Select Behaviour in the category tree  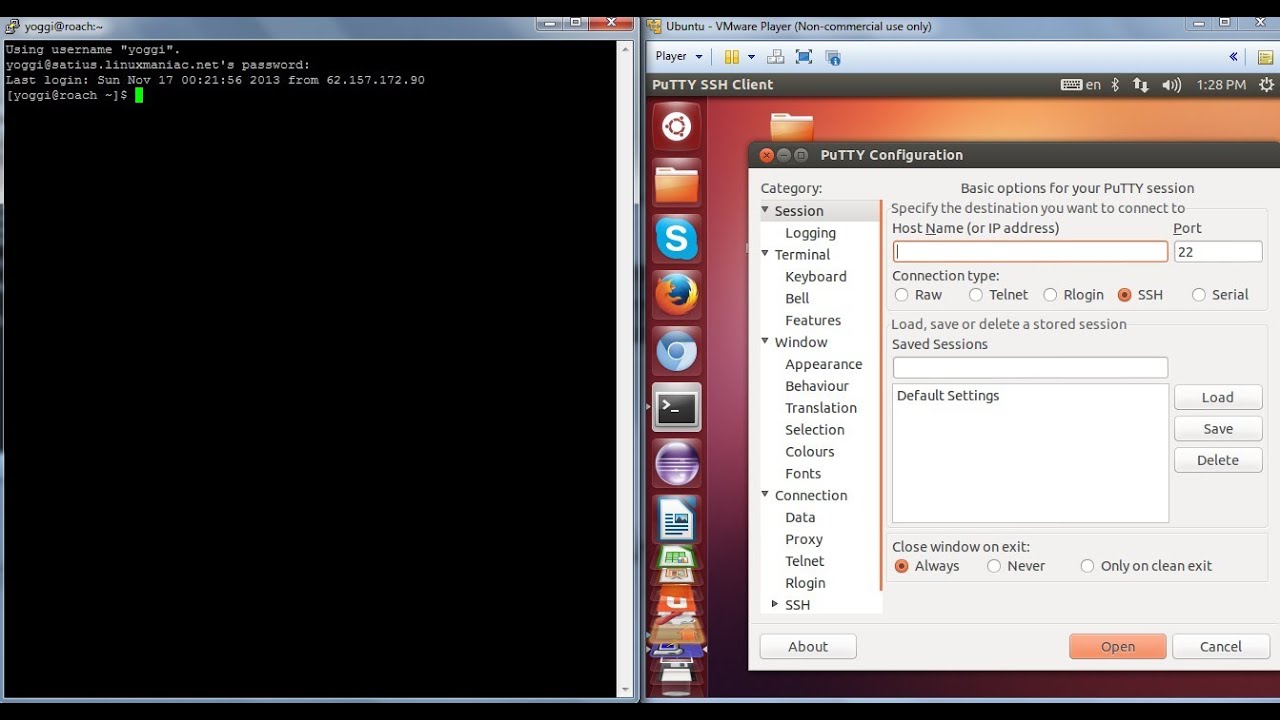point(817,386)
